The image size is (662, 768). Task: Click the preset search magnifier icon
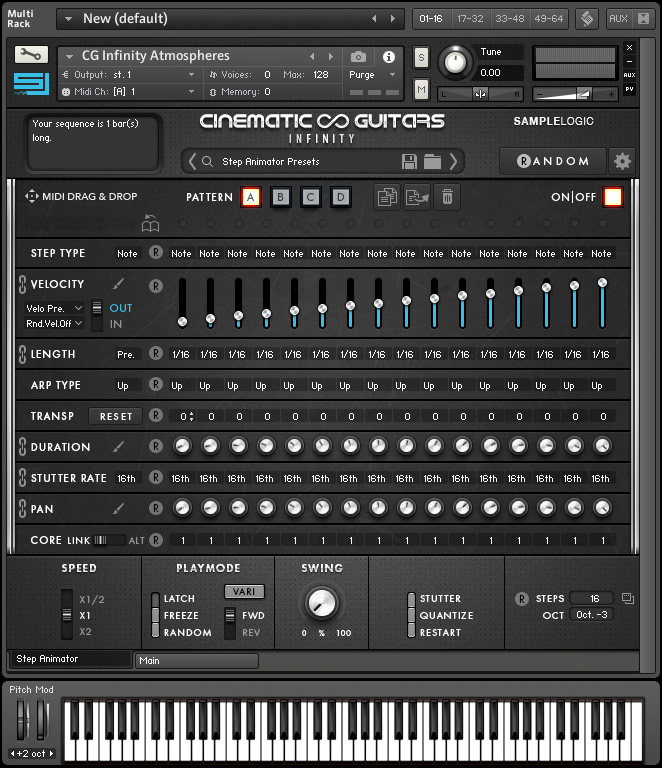pos(208,161)
